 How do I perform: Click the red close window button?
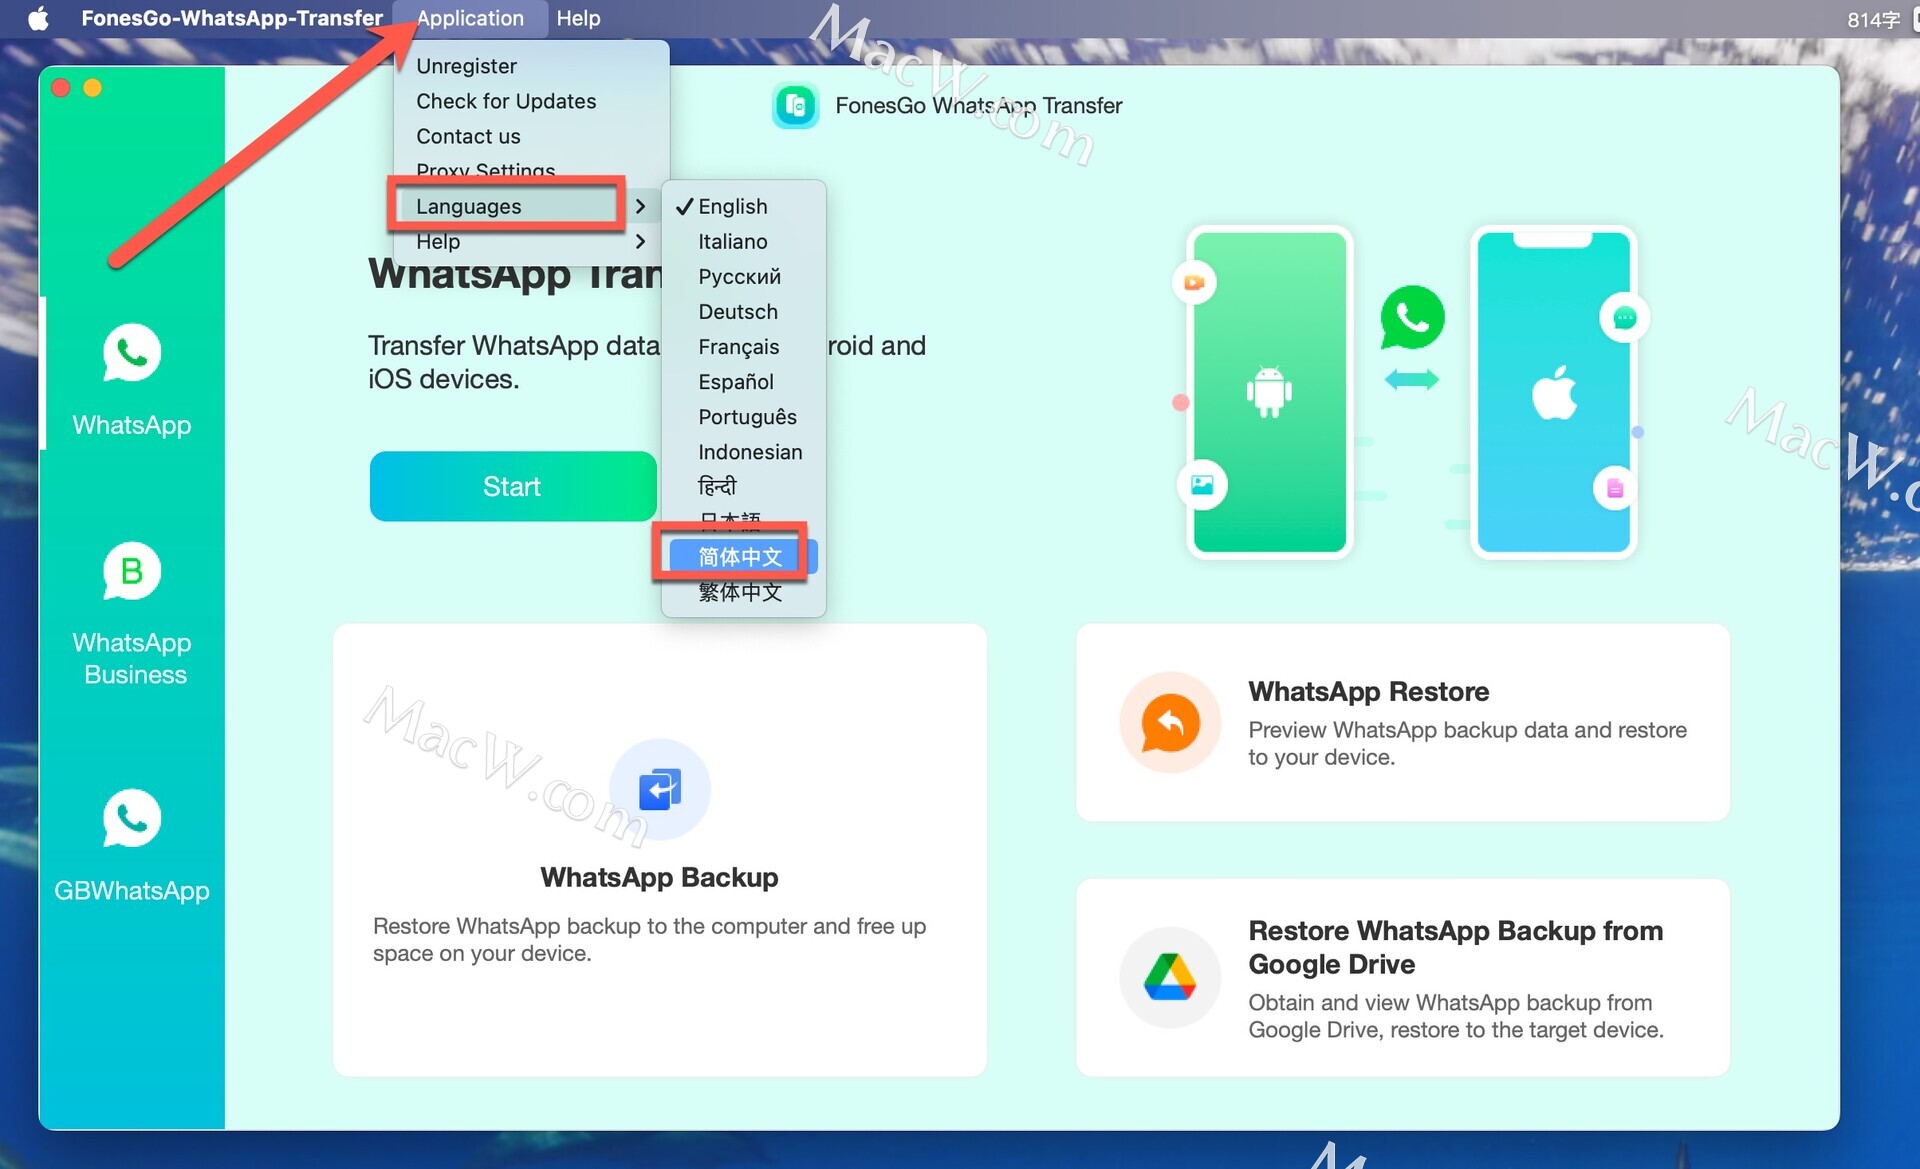(x=60, y=88)
